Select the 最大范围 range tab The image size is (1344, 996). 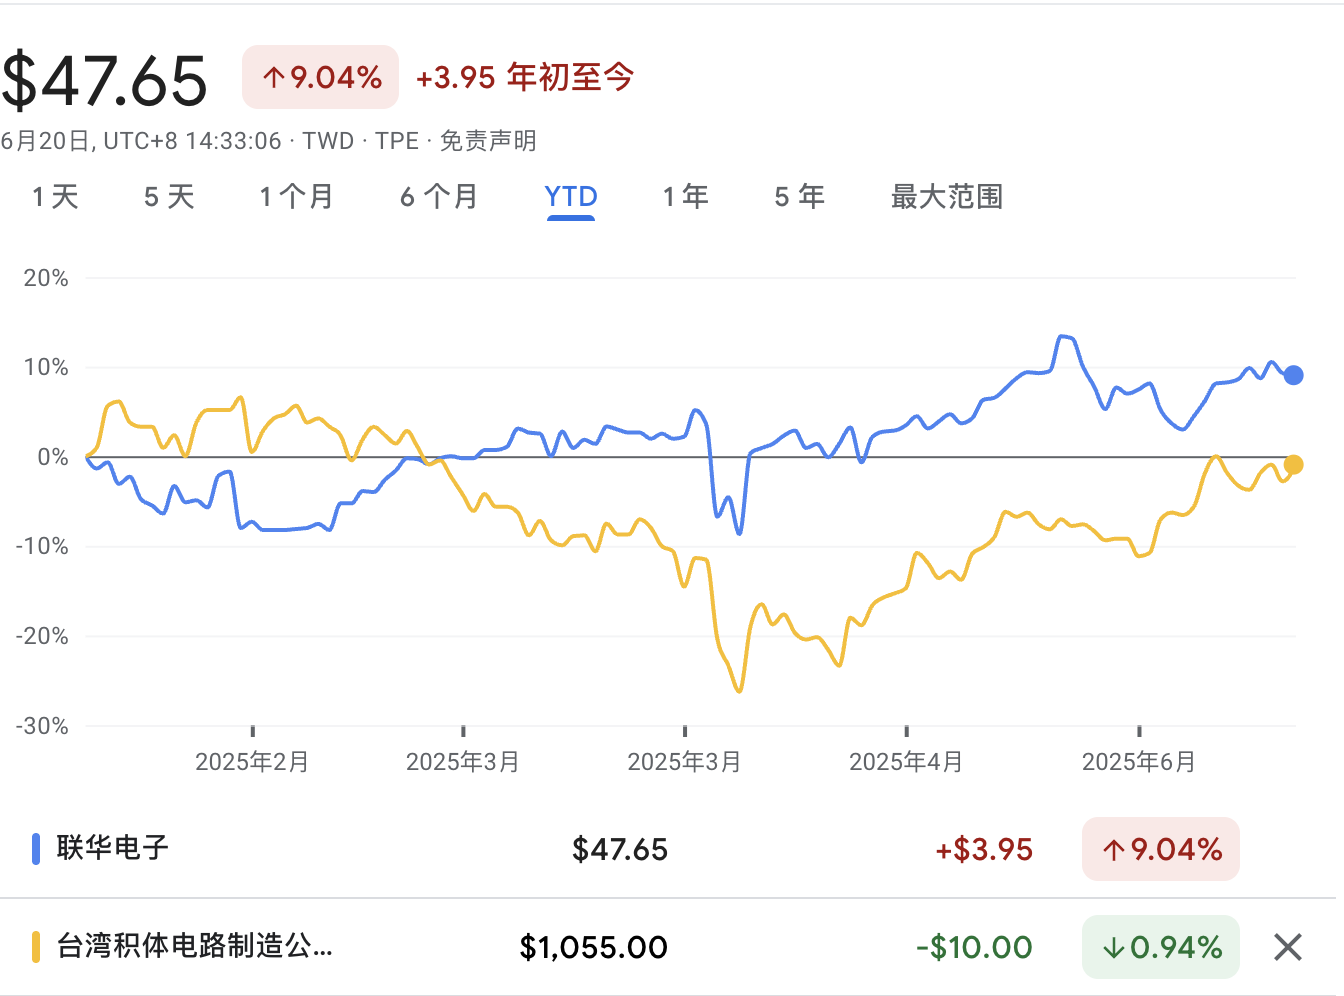pos(947,197)
